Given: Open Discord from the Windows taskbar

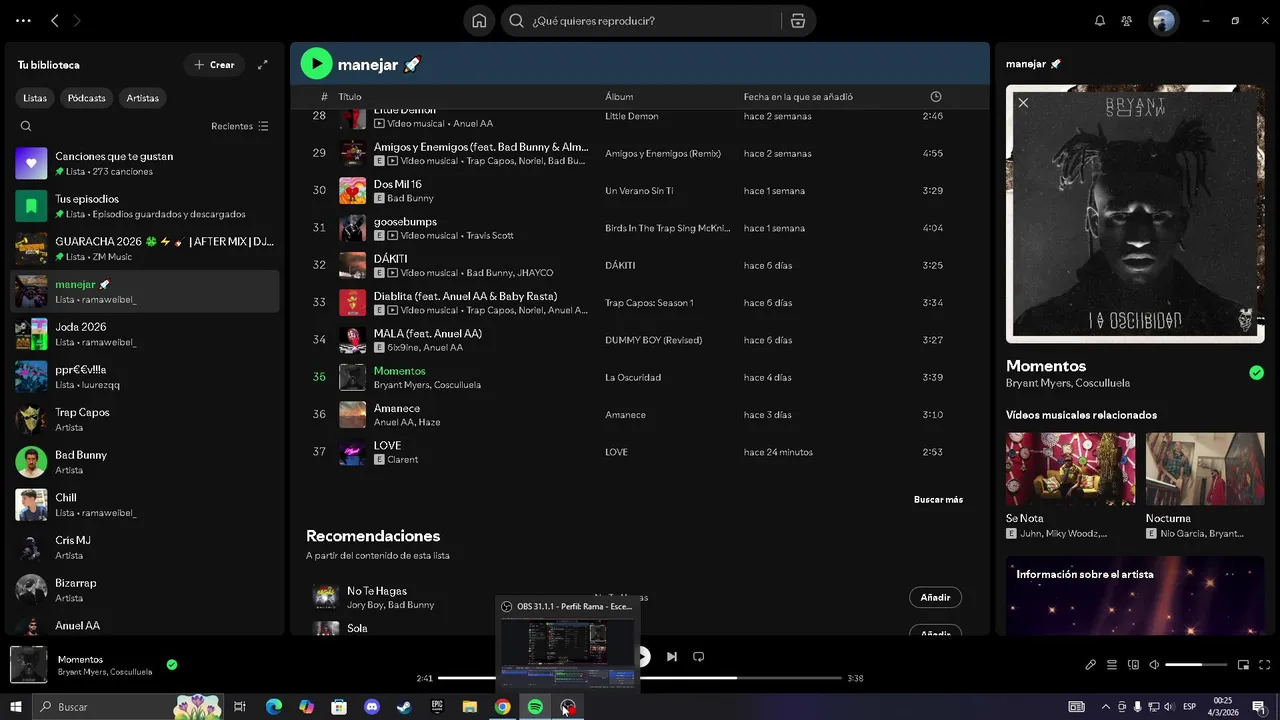Looking at the screenshot, I should (x=372, y=707).
